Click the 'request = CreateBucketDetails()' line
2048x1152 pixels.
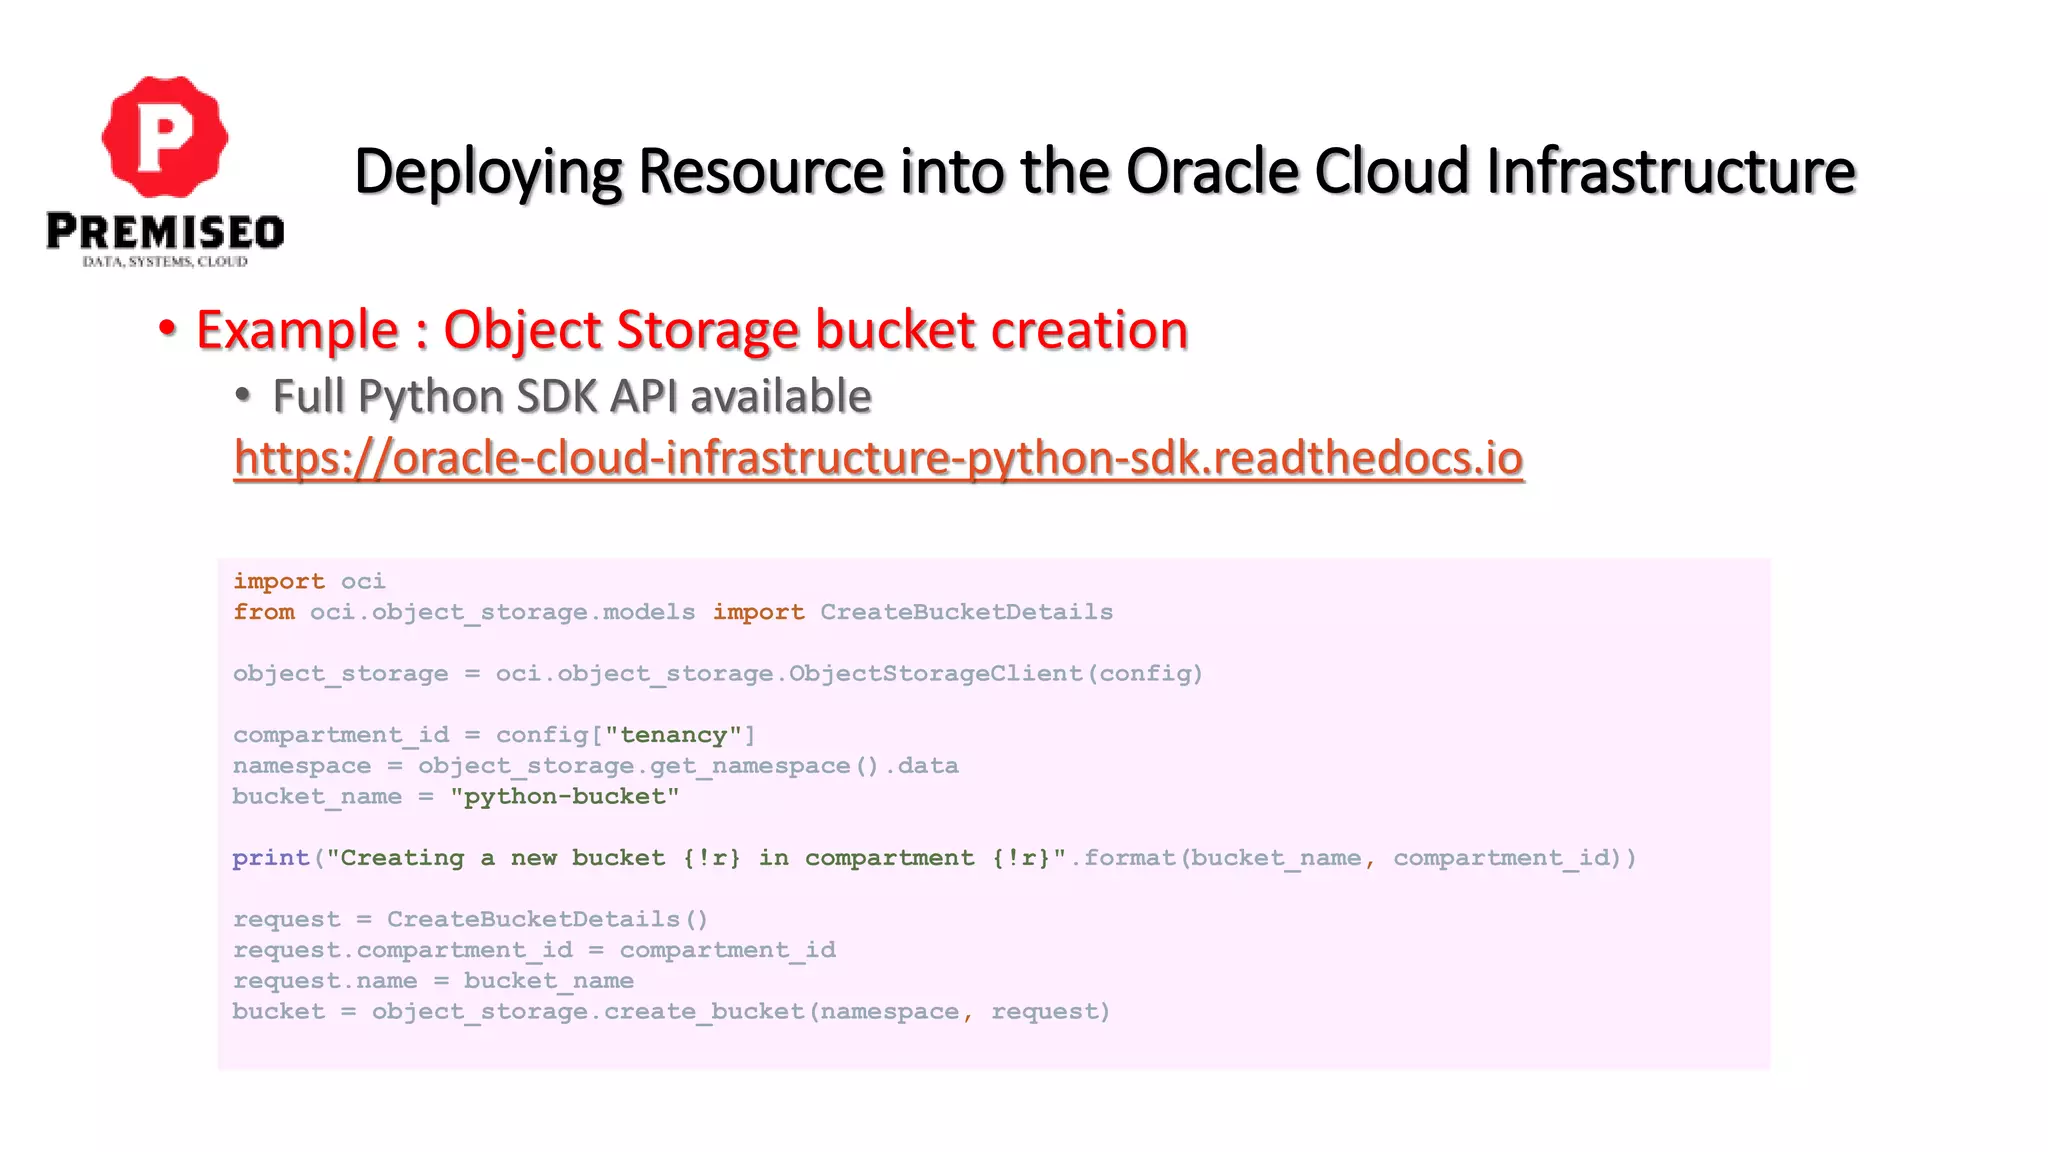[x=470, y=919]
